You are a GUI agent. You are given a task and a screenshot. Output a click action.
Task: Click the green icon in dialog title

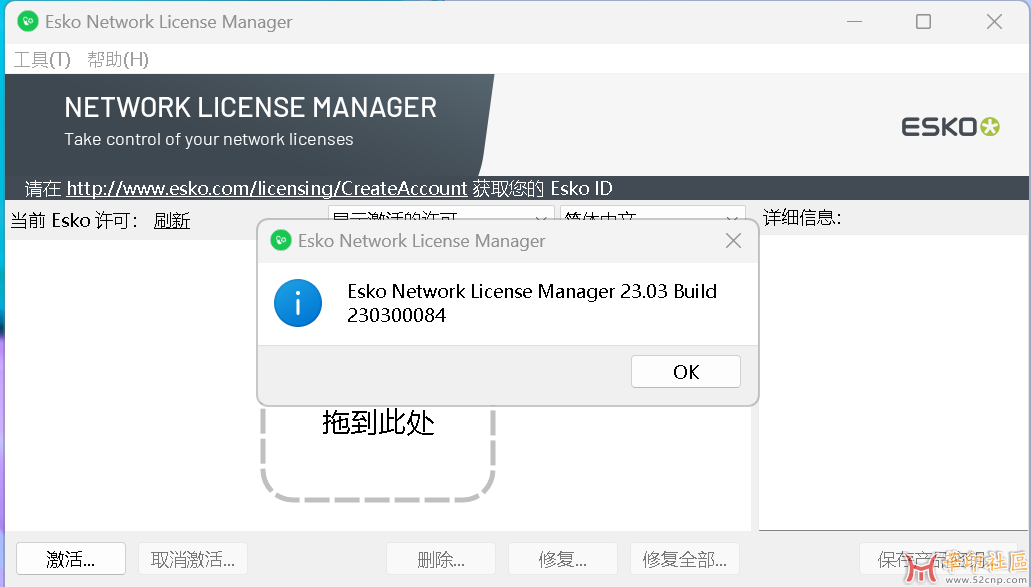click(281, 241)
